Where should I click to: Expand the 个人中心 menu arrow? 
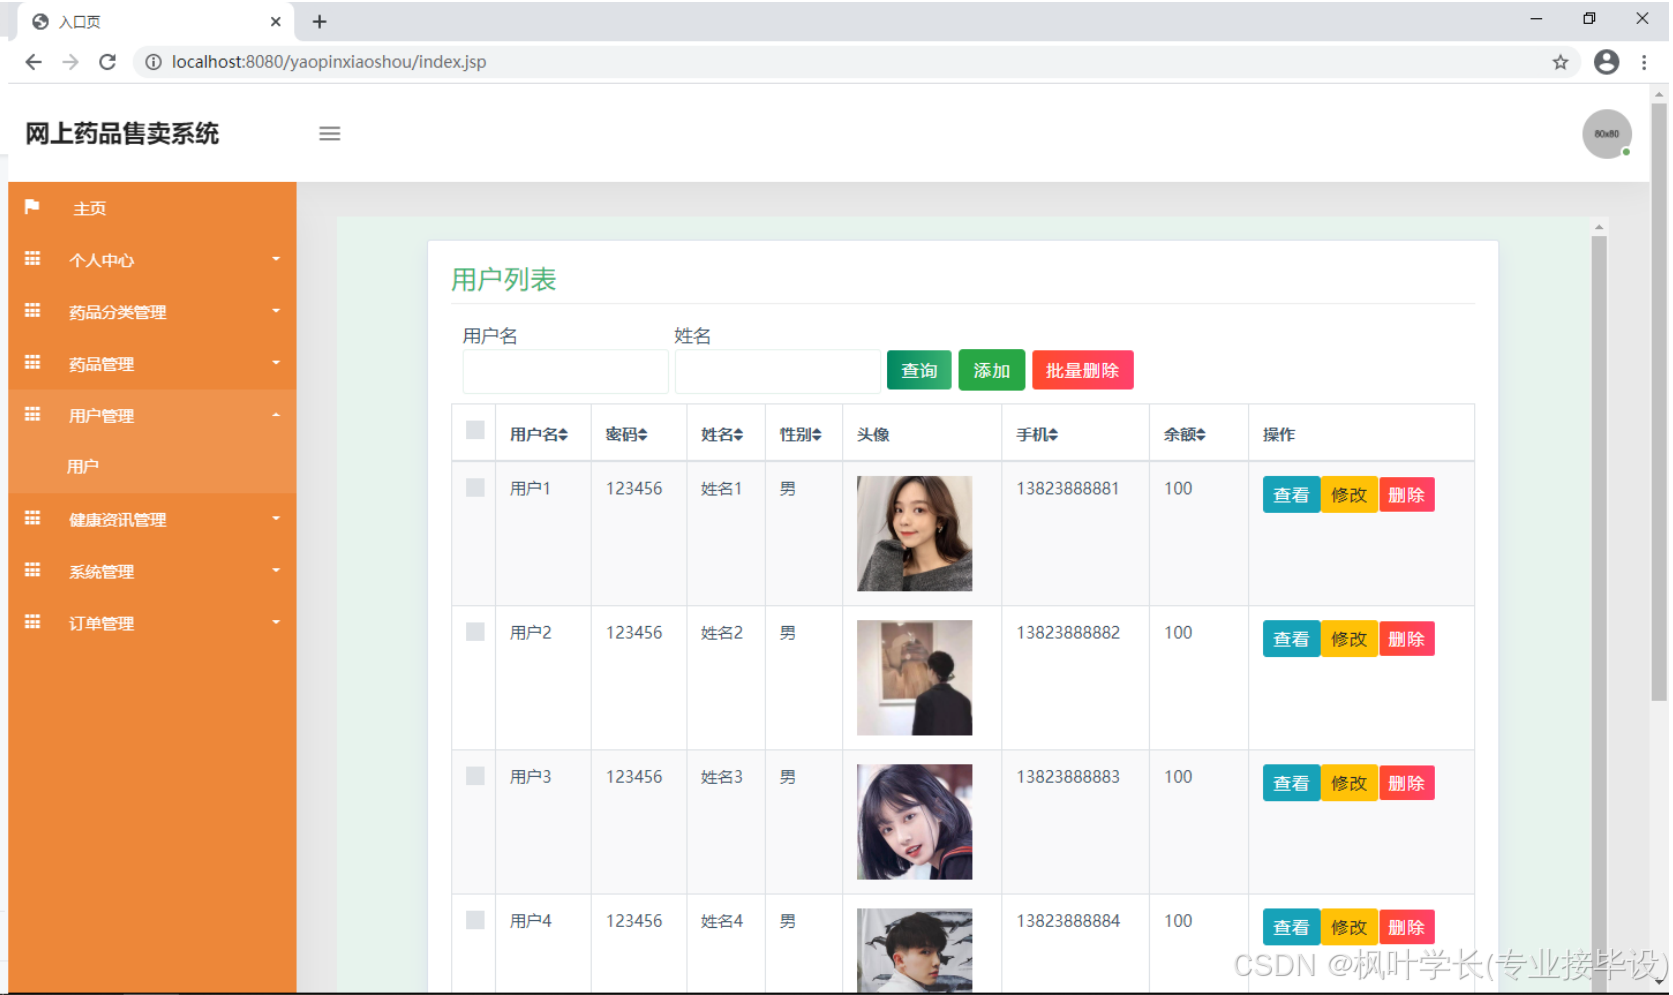[x=276, y=259]
